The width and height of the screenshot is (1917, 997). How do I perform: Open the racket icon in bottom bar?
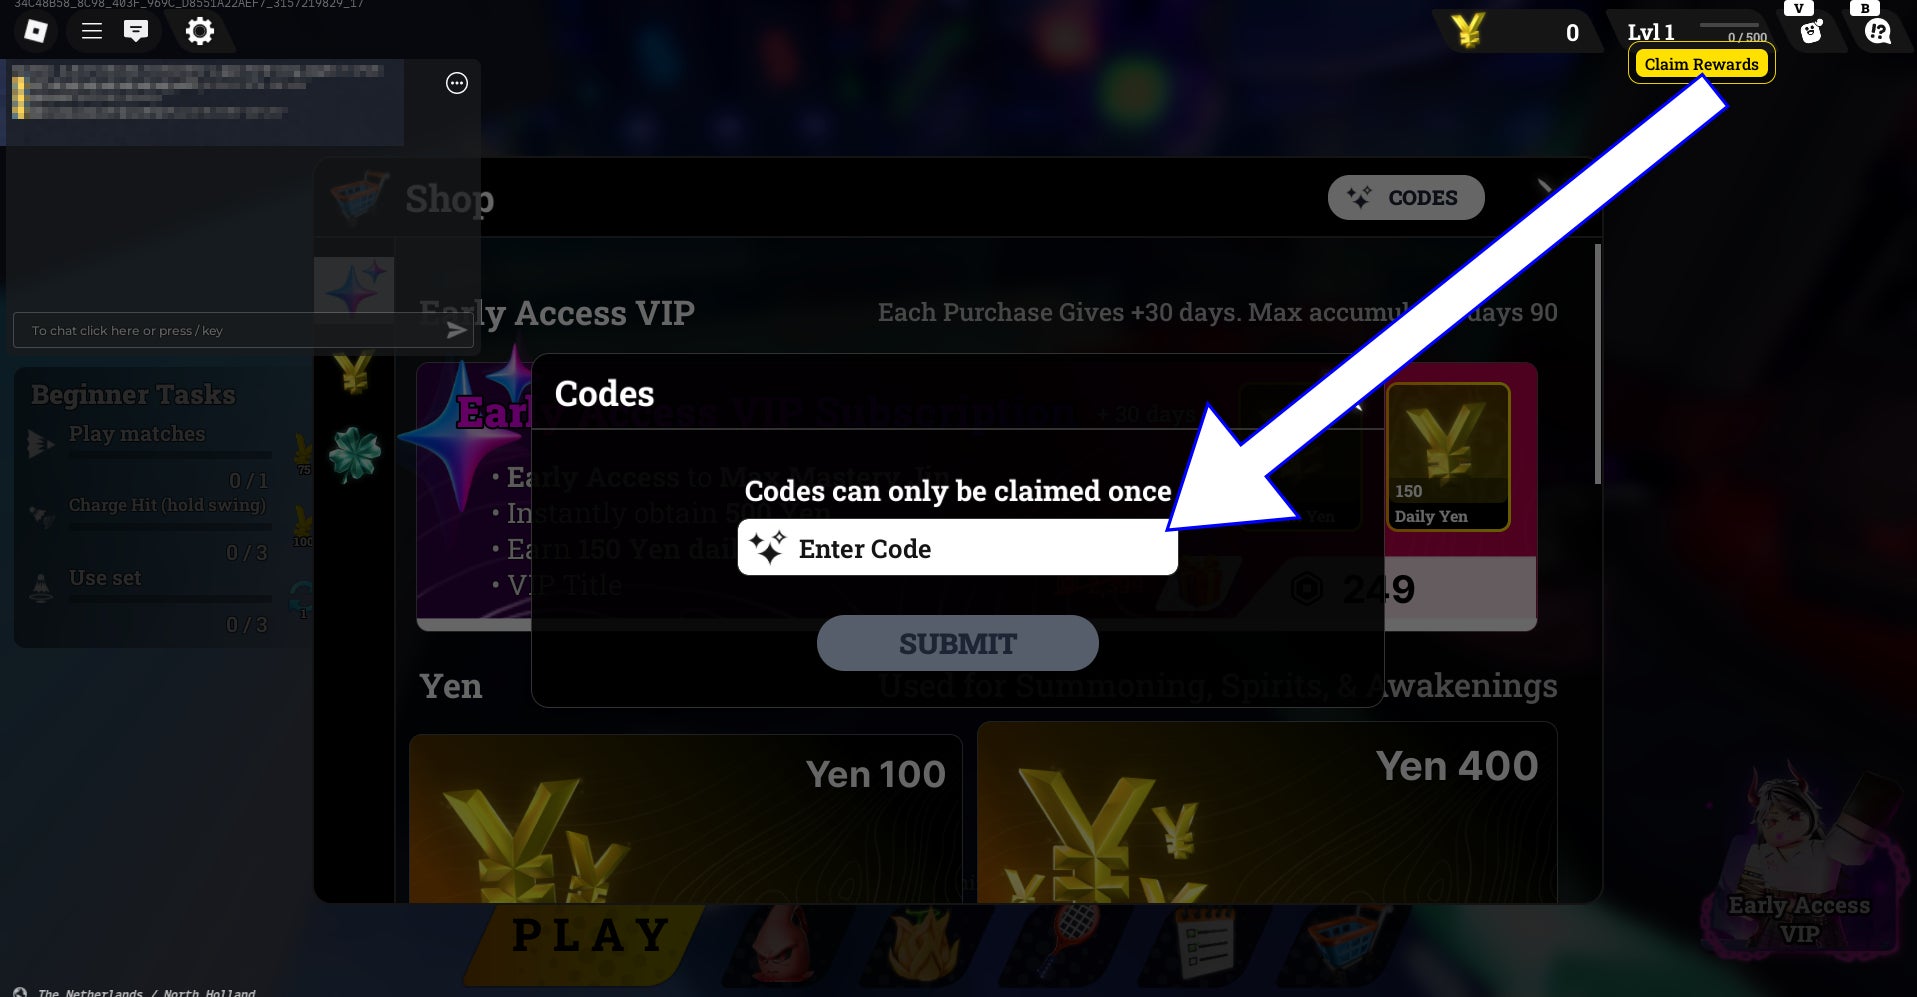(x=1070, y=939)
